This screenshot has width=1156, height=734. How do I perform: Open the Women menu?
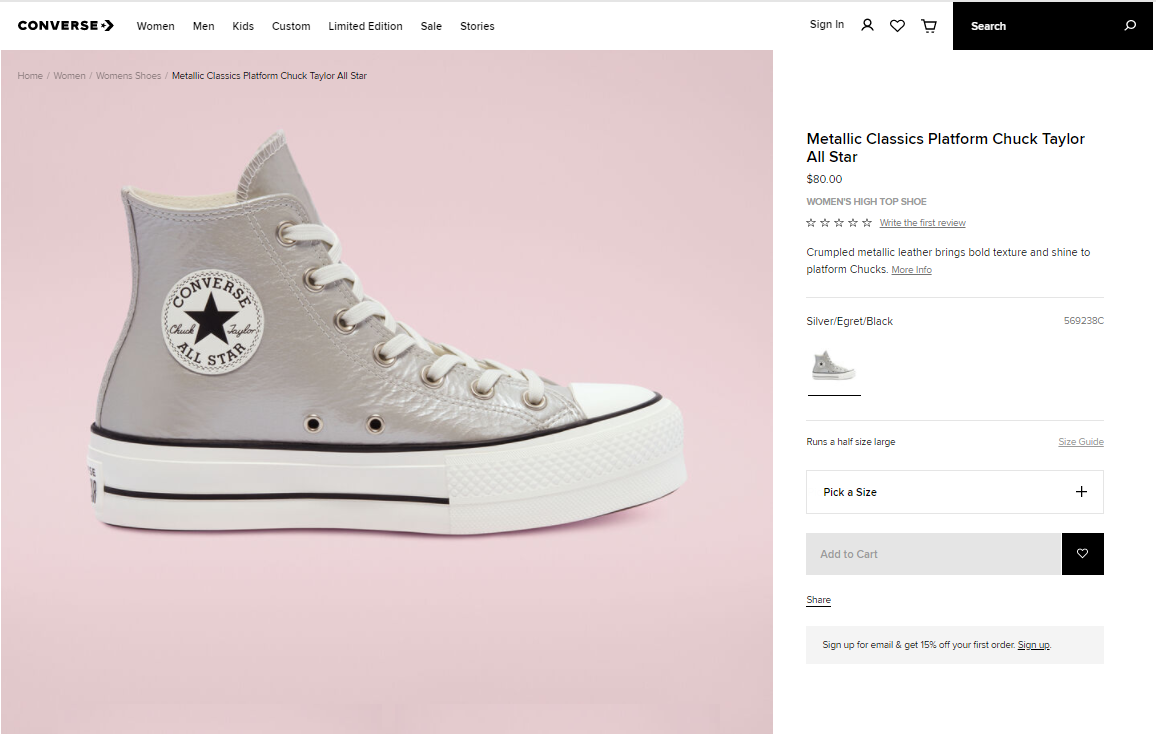point(156,26)
